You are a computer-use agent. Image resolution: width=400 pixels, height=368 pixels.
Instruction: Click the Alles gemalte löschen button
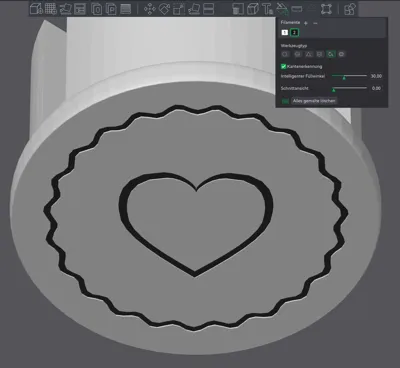pos(314,101)
